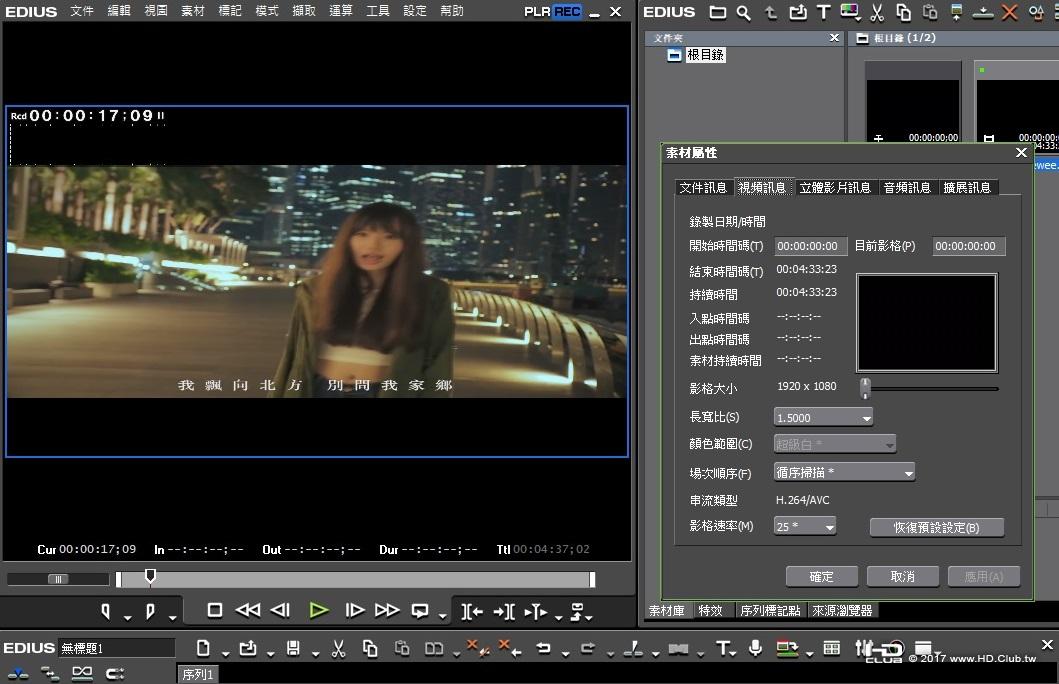Screen dimensions: 1059x684
Task: Step back one frame in the player
Action: [280, 610]
